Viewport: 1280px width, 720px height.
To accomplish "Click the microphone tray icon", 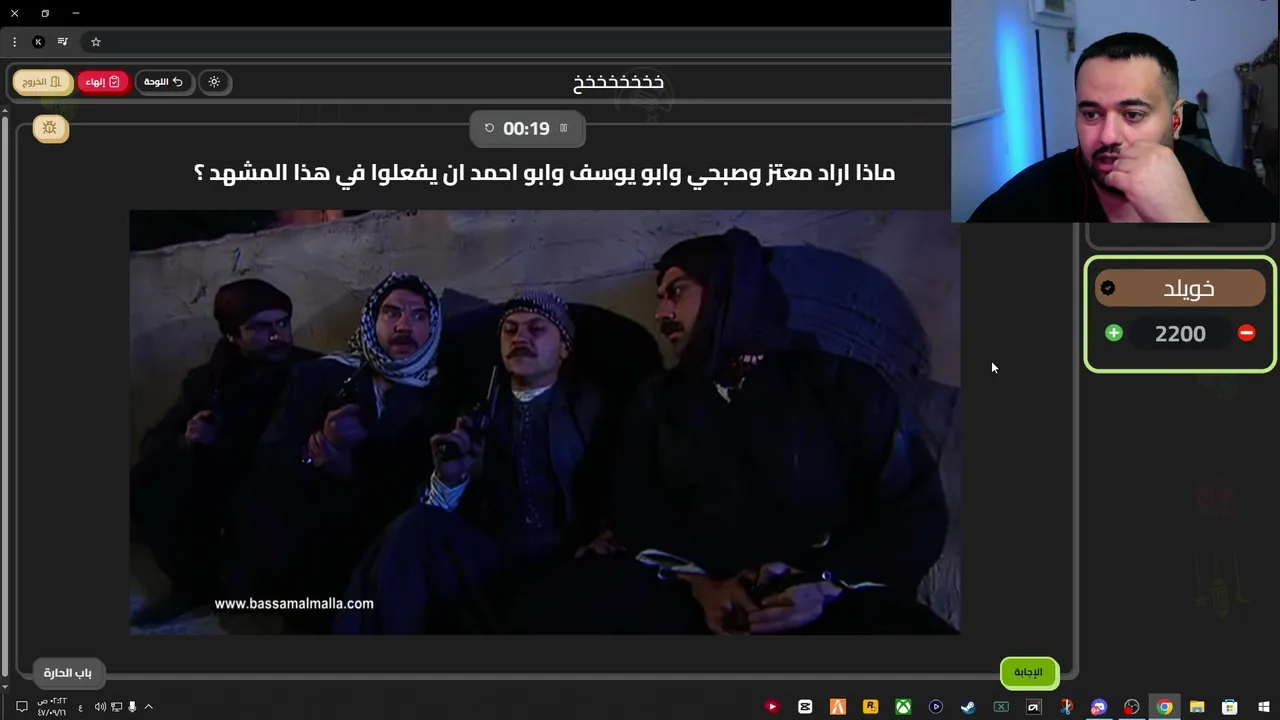I will click(x=132, y=707).
